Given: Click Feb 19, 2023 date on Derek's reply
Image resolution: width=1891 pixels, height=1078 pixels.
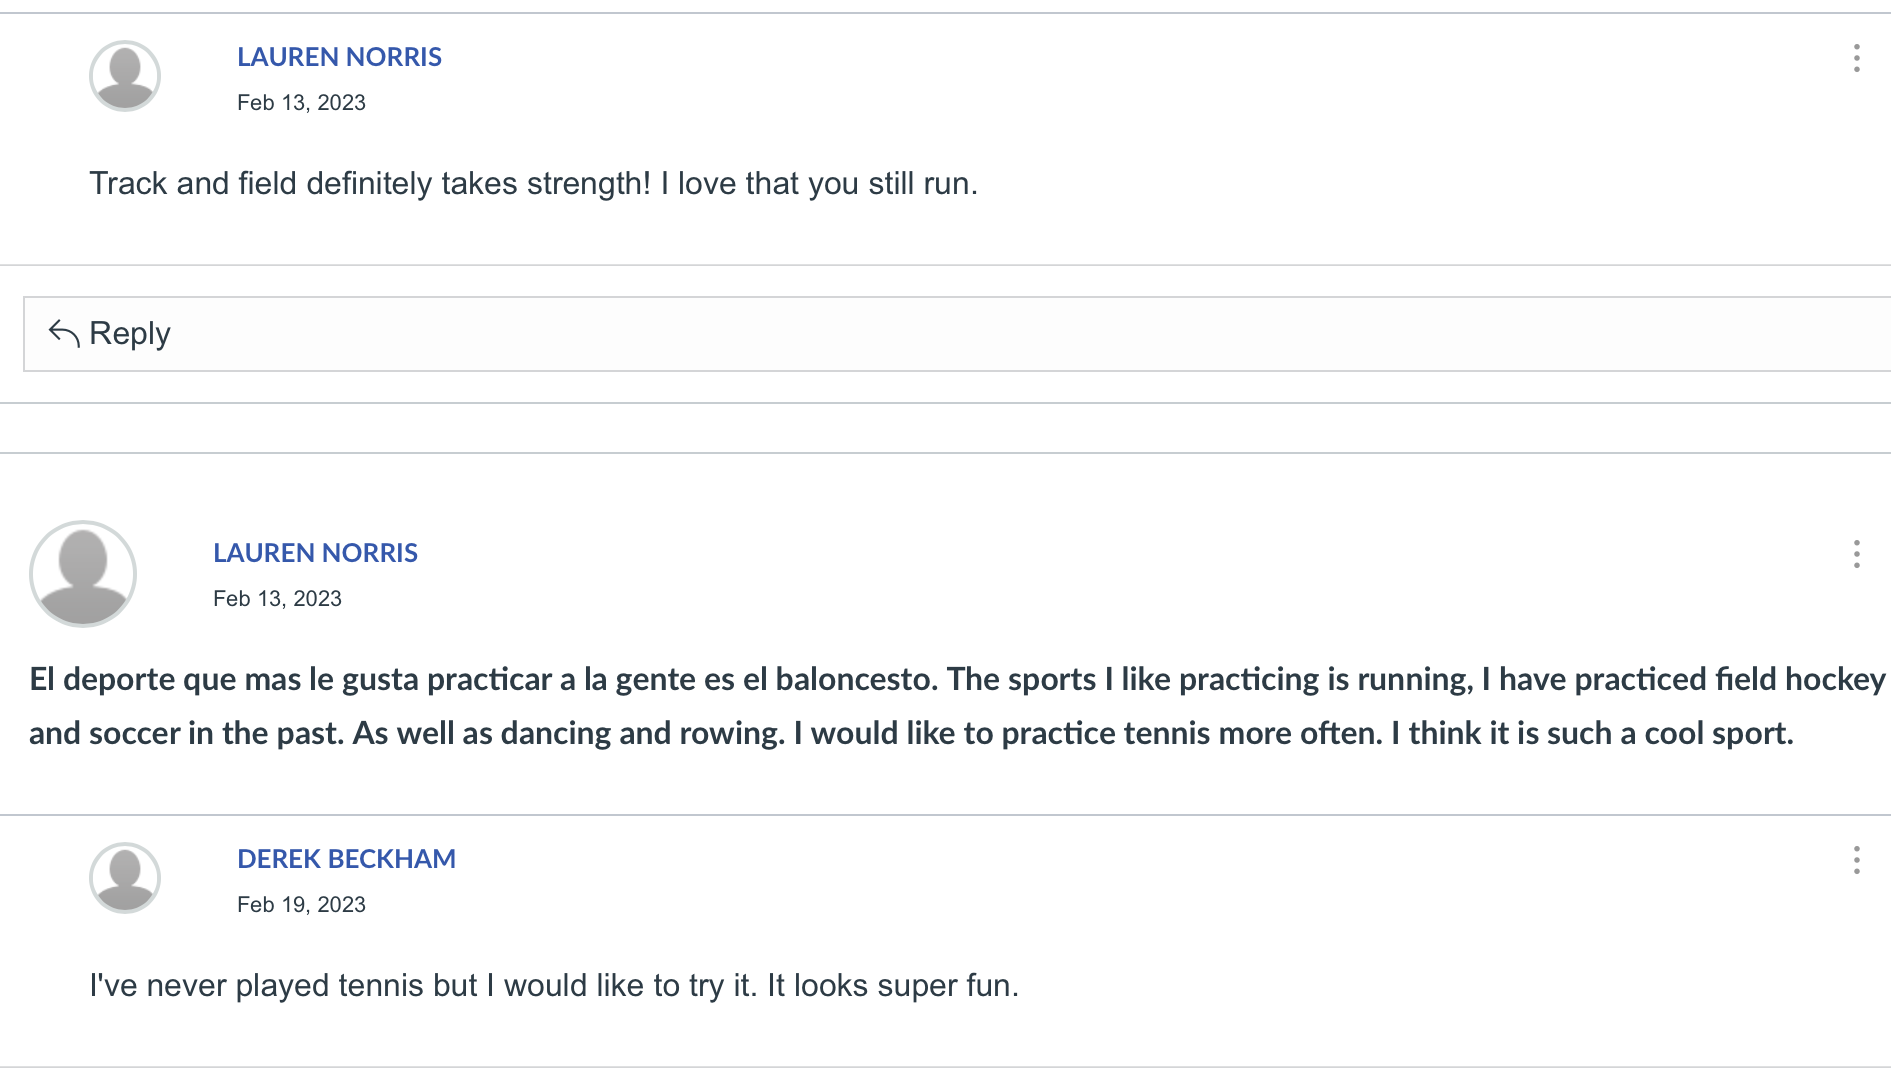Looking at the screenshot, I should coord(301,905).
